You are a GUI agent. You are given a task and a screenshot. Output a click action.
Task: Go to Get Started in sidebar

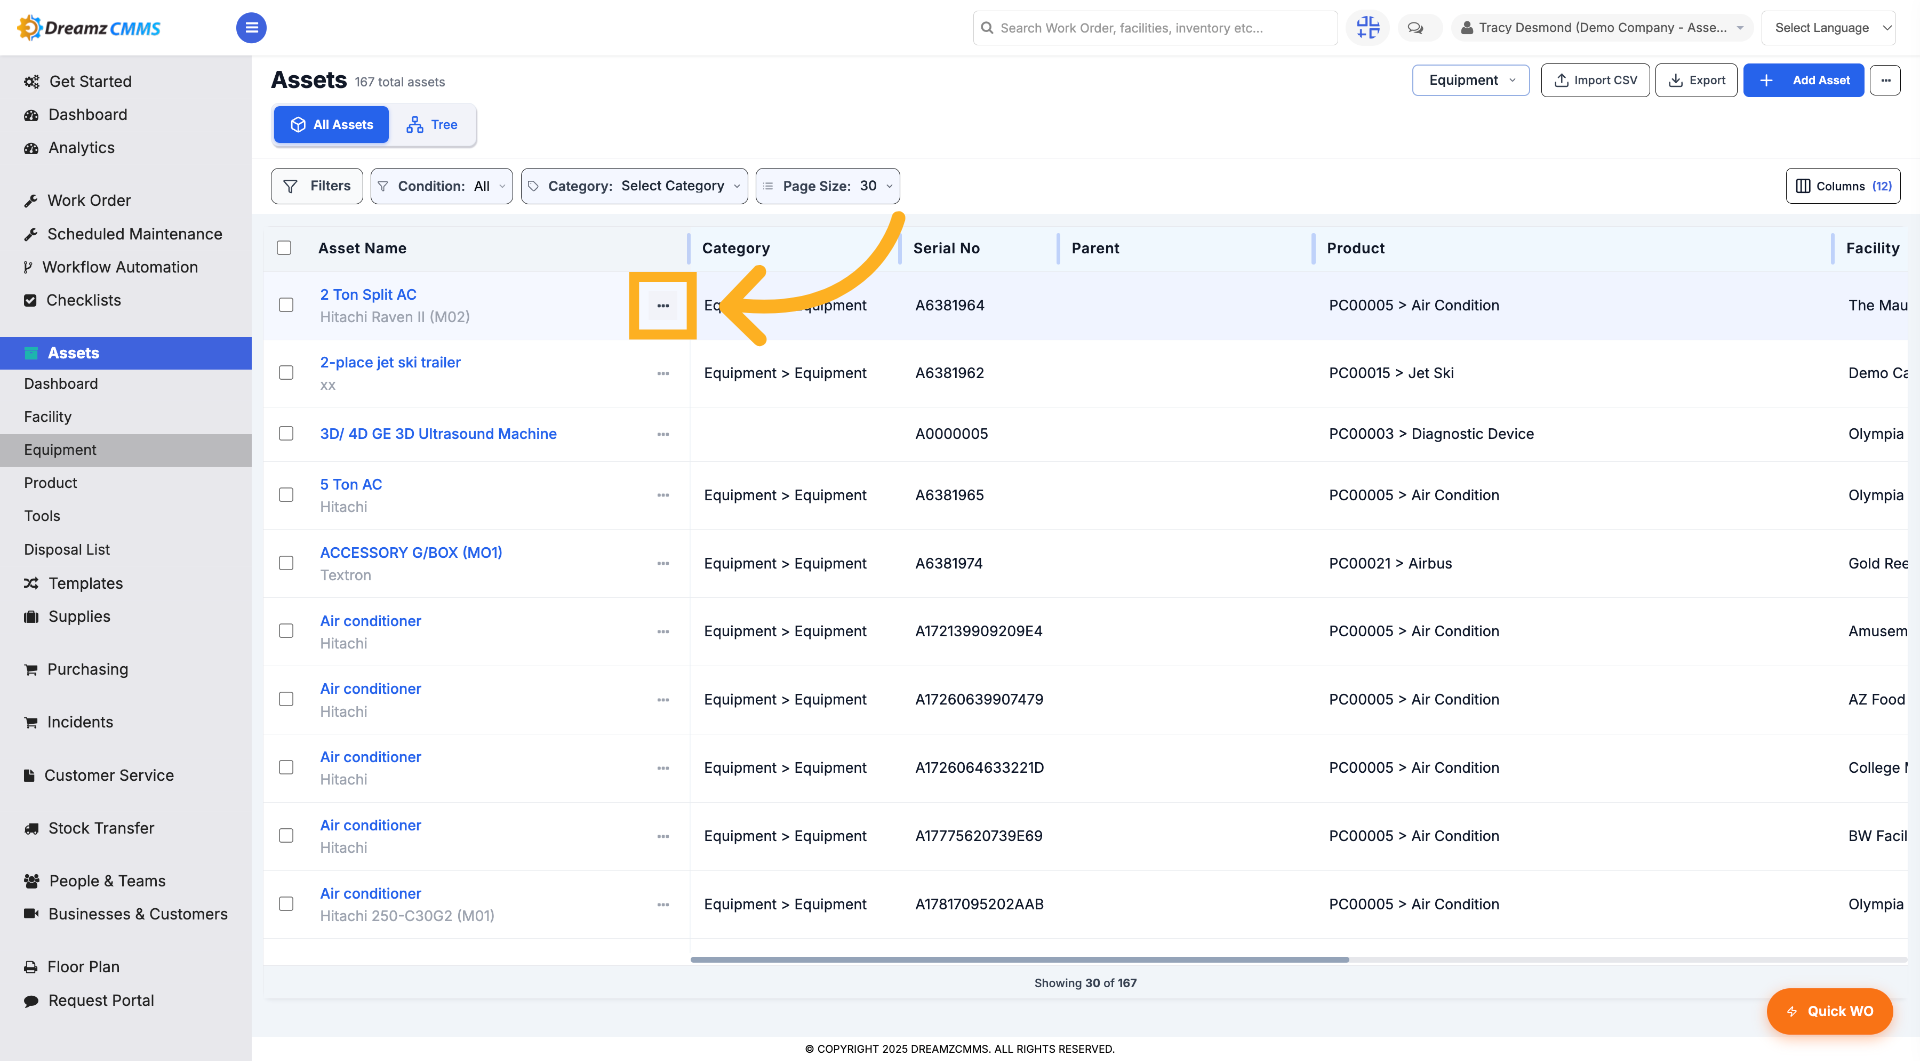click(x=90, y=81)
